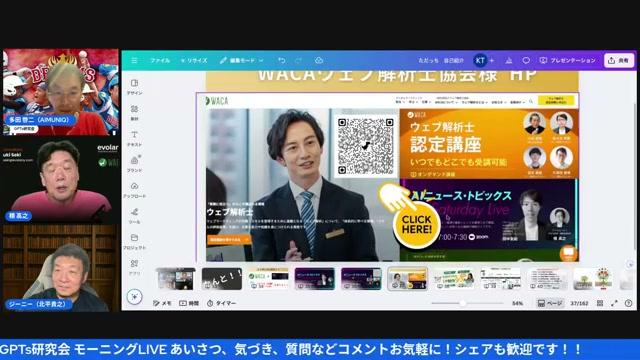The width and height of the screenshot is (640, 360).
Task: Select the white WACA logo page thumbnail
Action: [268, 279]
